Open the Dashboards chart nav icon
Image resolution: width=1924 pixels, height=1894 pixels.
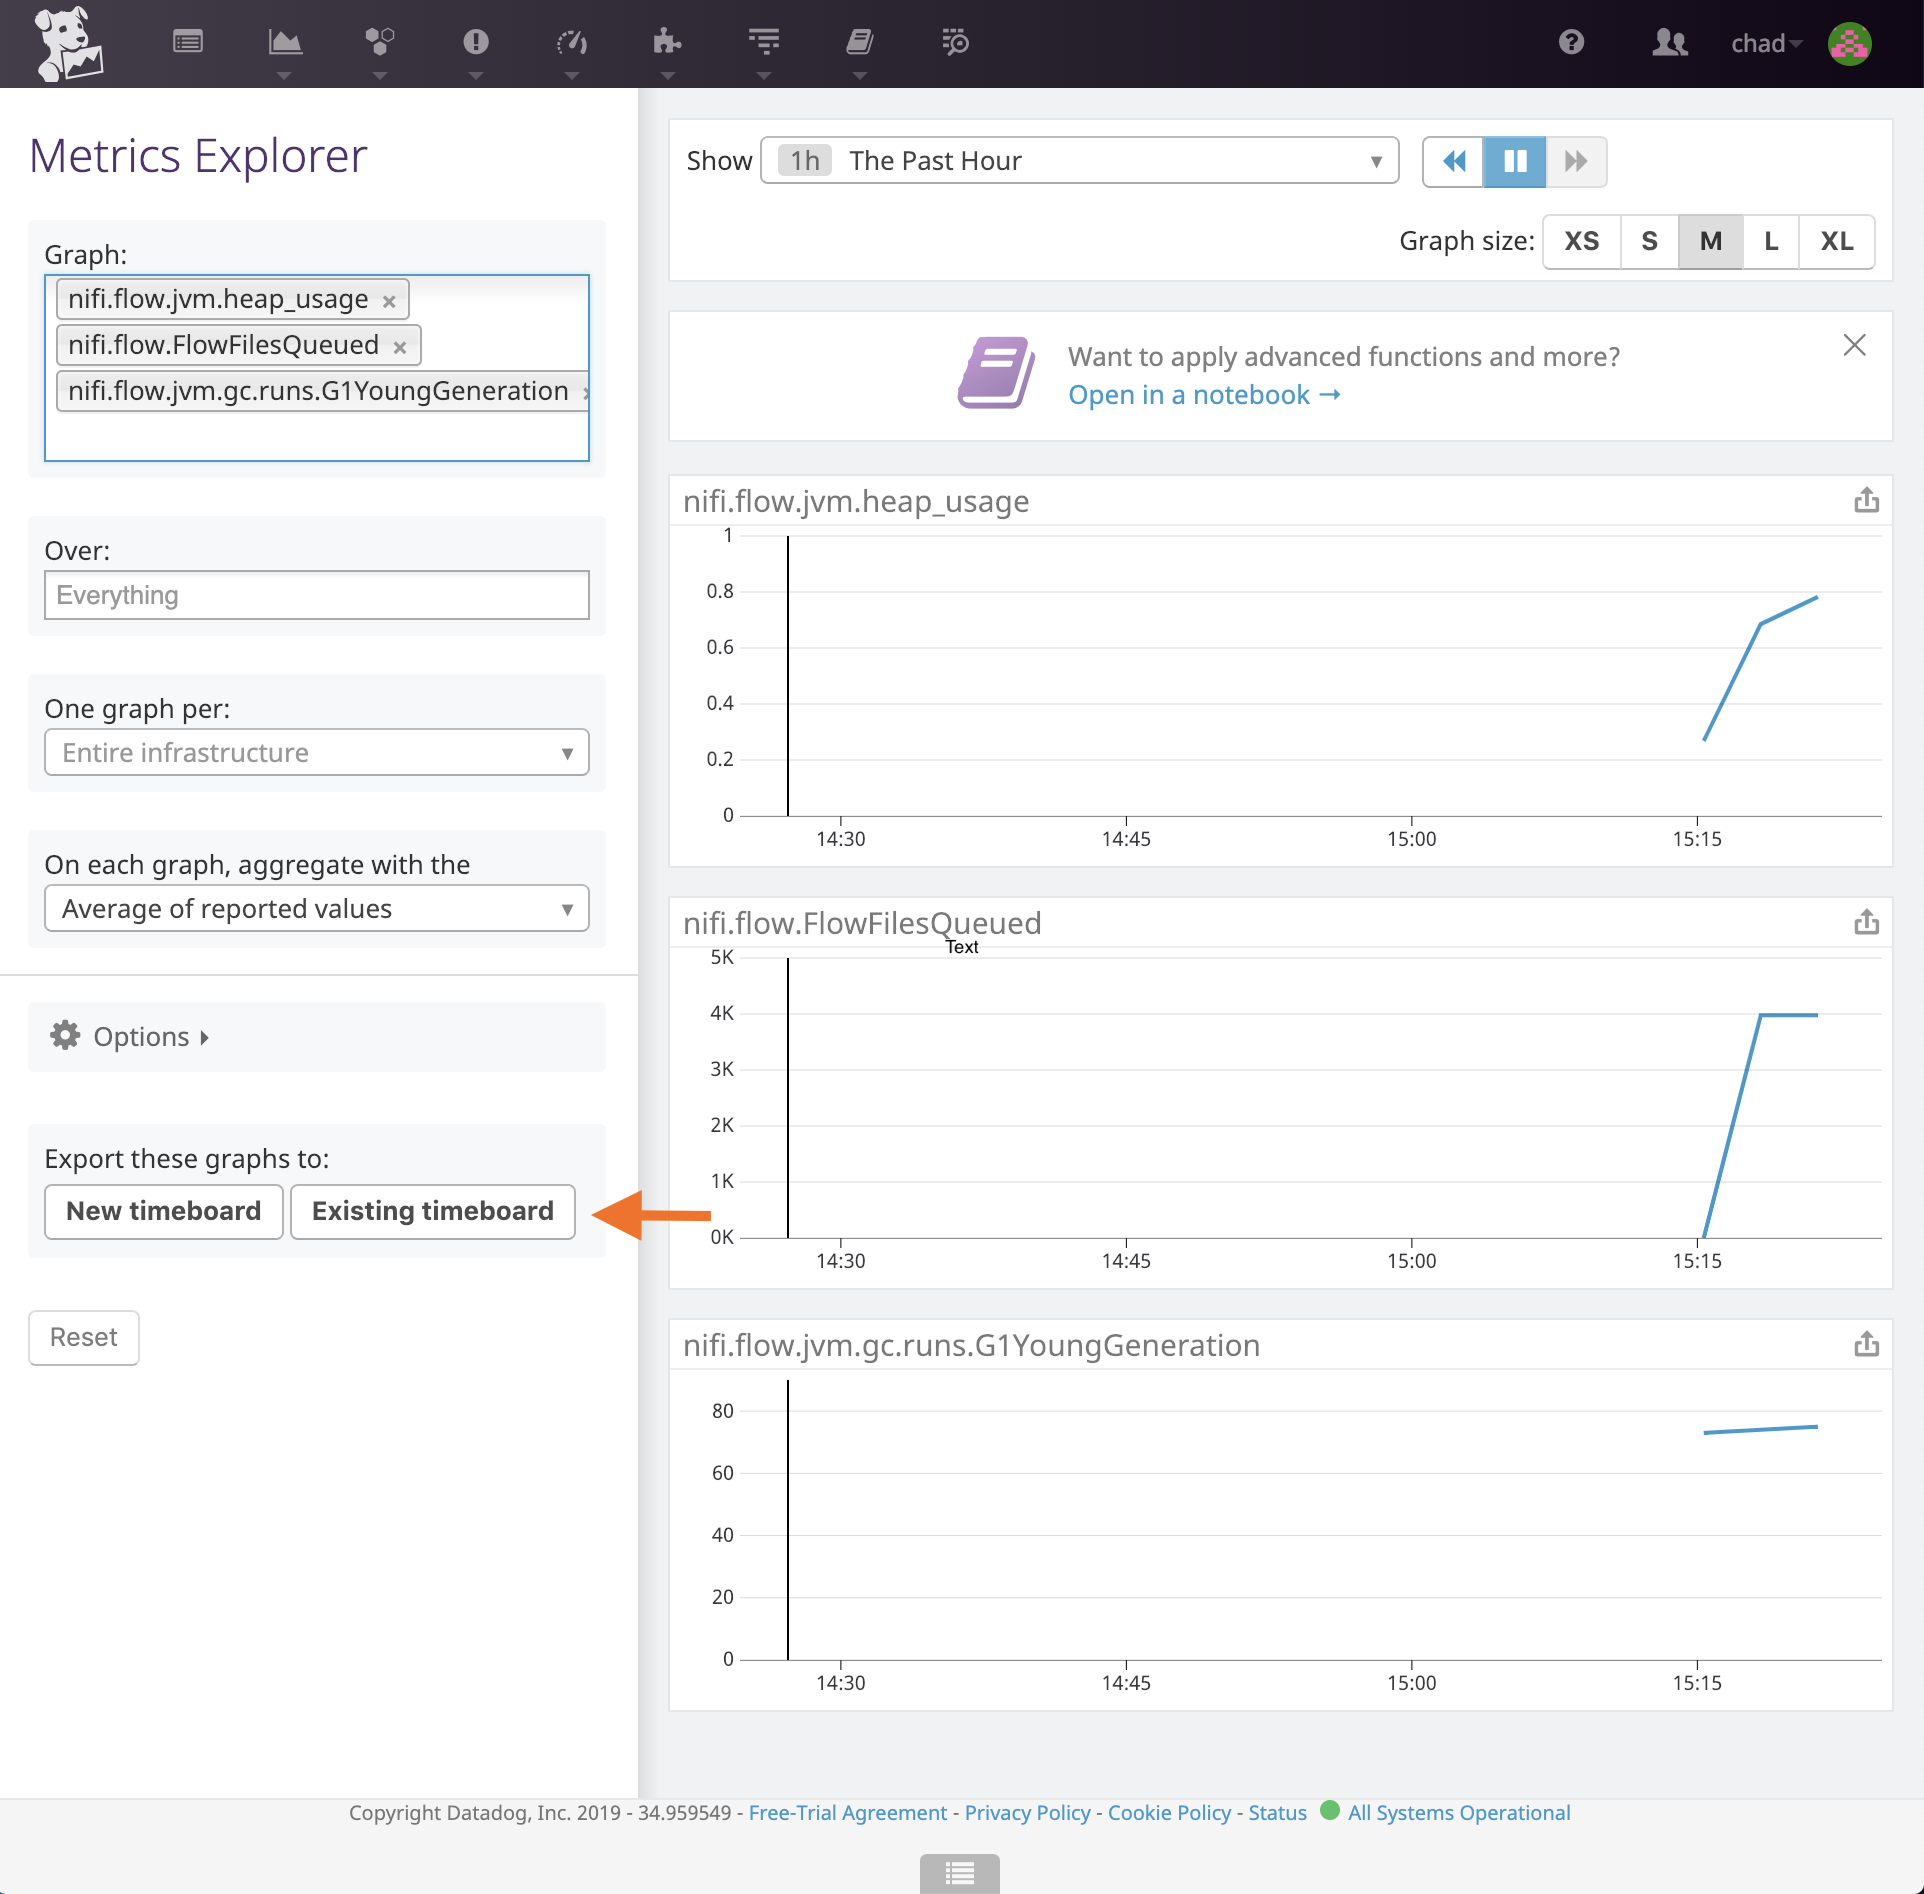(x=284, y=42)
